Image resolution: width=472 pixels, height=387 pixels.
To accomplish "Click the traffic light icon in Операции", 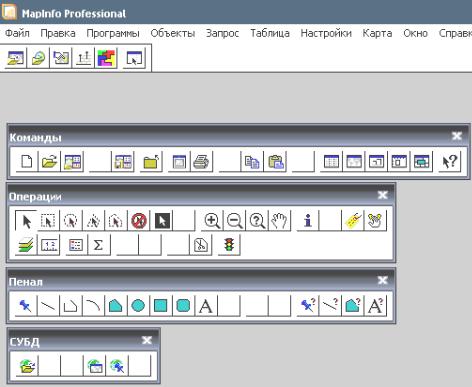I will pyautogui.click(x=229, y=245).
